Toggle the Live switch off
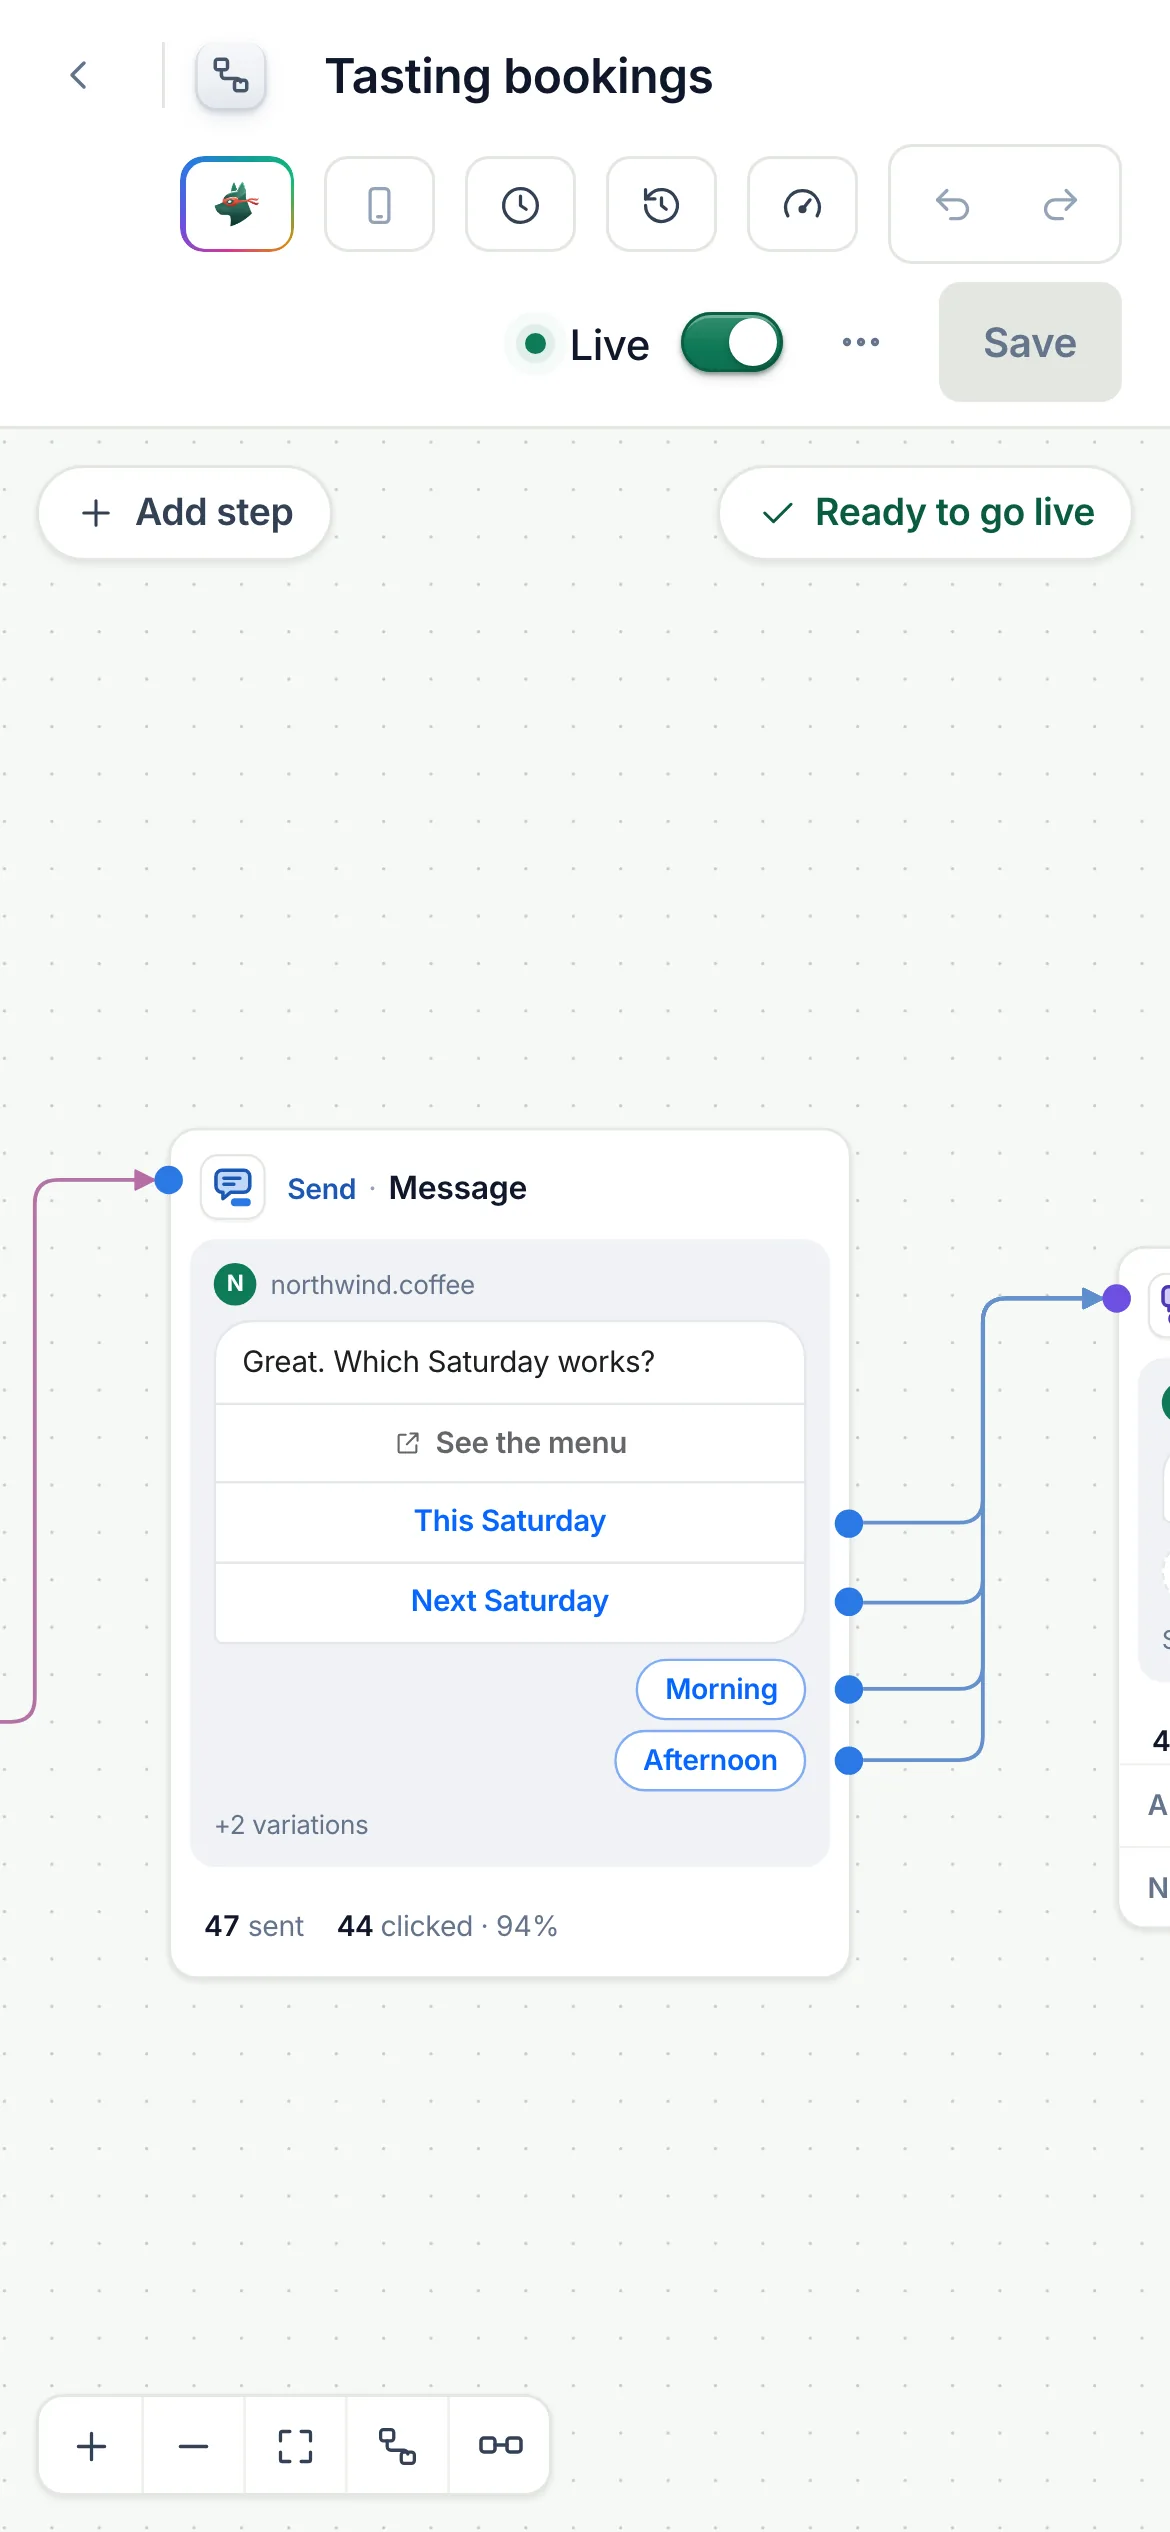Screen dimensions: 1170x2532 pyautogui.click(x=732, y=343)
